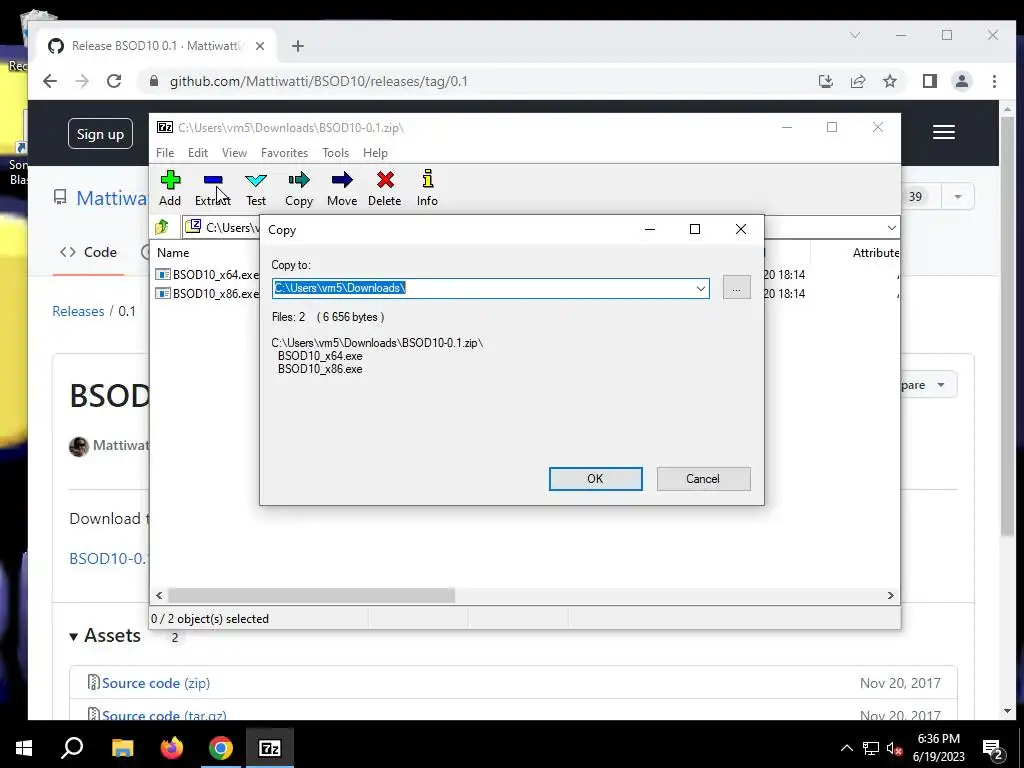
Task: Open the notification center icon
Action: [993, 748]
